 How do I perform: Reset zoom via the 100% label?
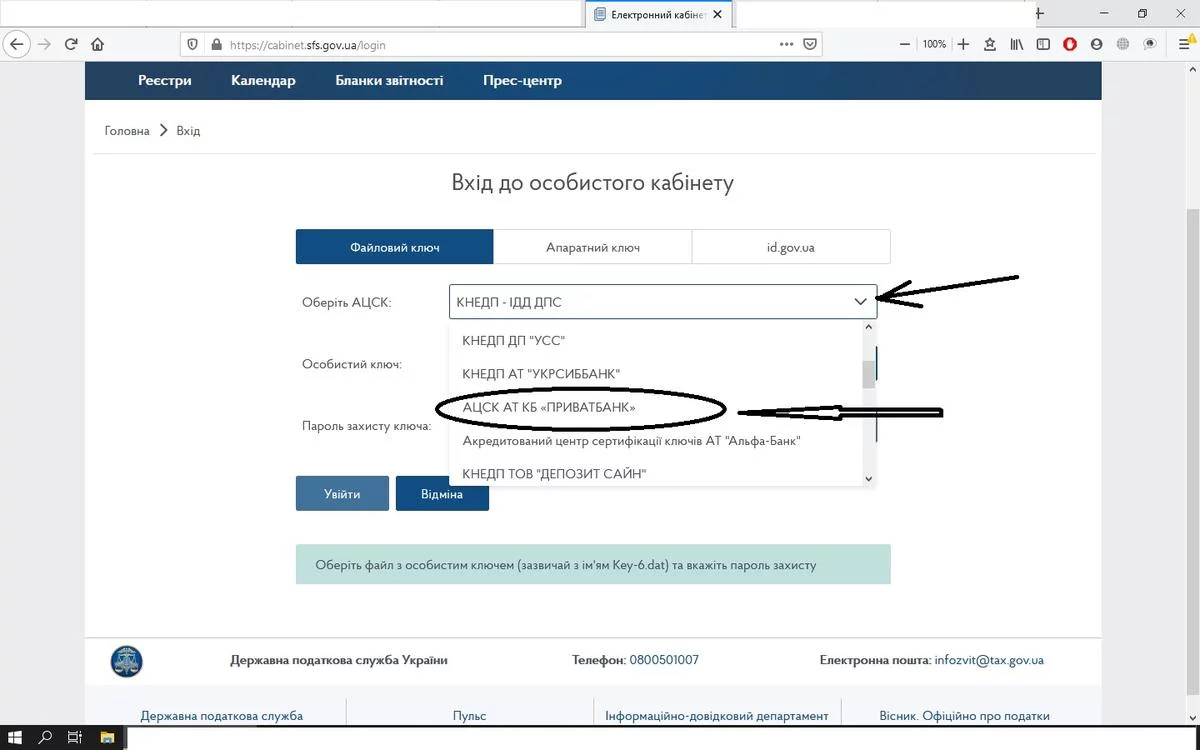pyautogui.click(x=934, y=44)
